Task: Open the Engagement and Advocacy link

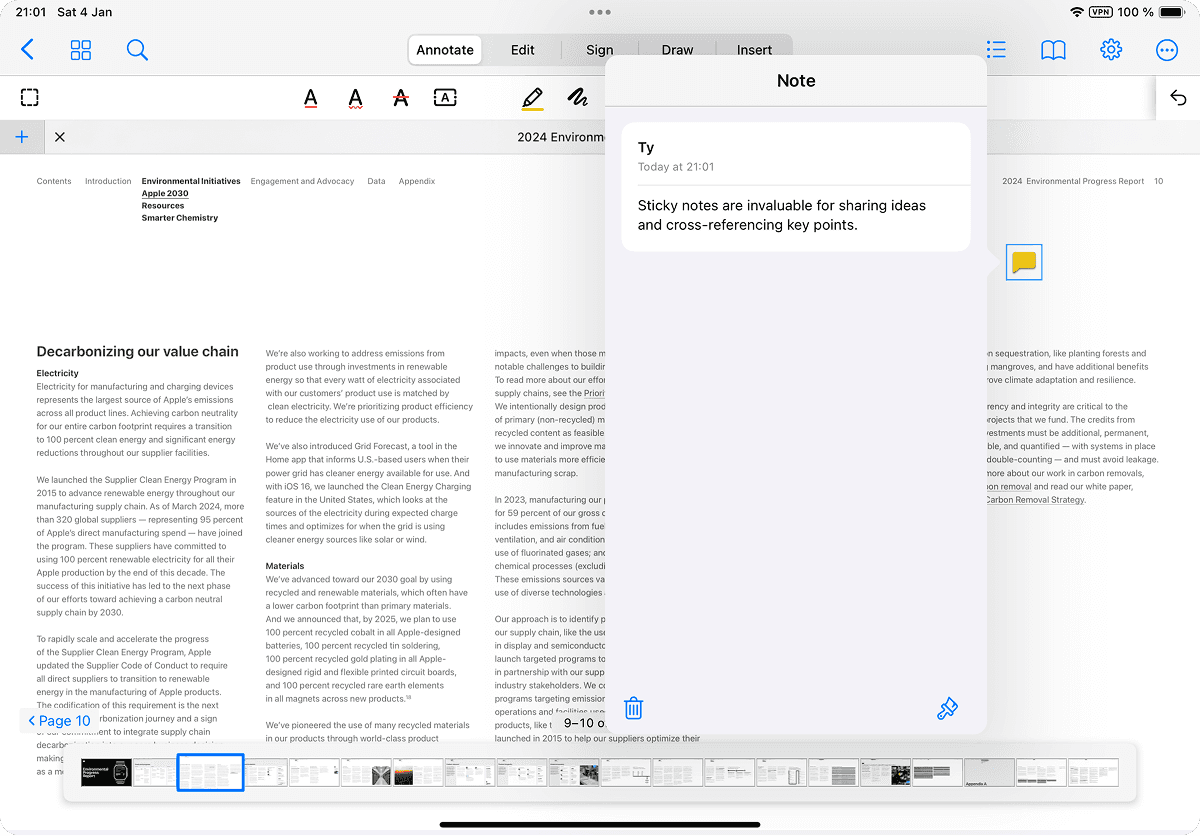Action: point(302,181)
